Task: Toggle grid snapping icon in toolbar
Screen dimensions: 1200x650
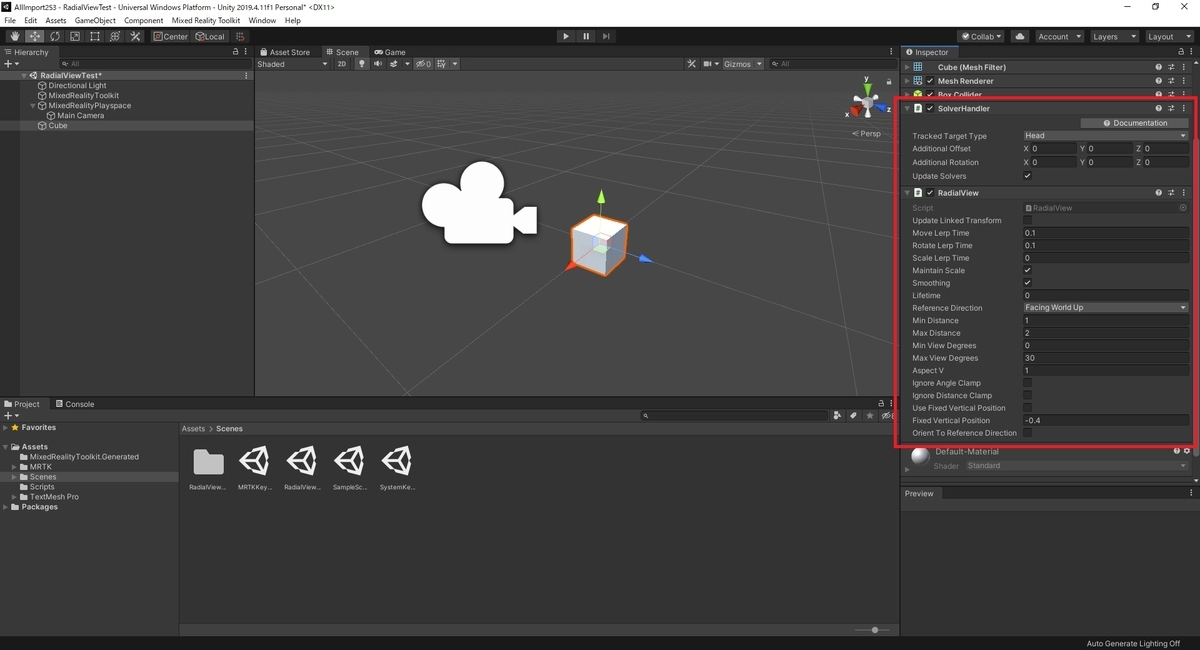Action: tap(240, 36)
